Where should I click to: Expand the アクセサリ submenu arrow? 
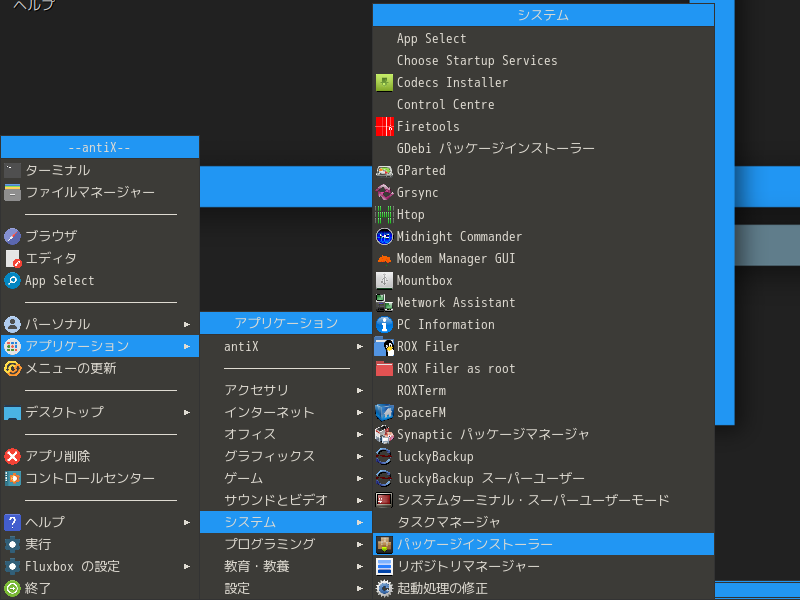point(360,390)
